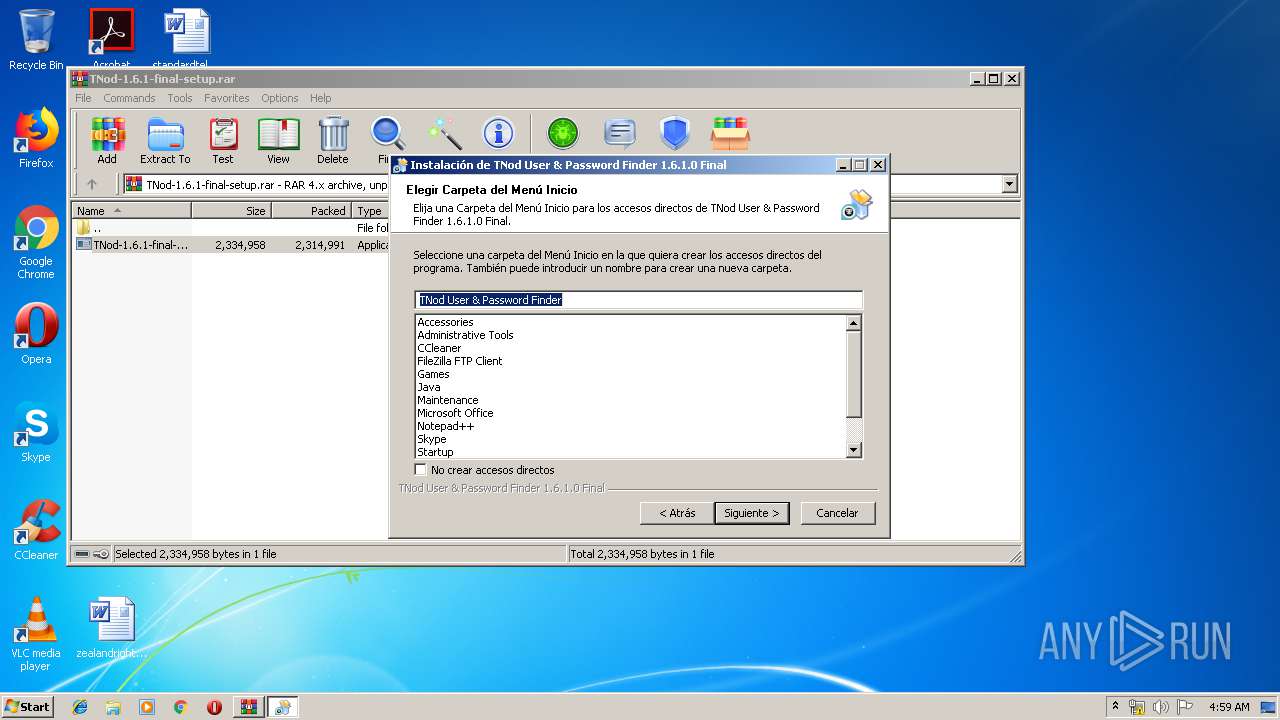The height and width of the screenshot is (720, 1280).
Task: Launch Google Chrome from the desktop
Action: coord(36,242)
